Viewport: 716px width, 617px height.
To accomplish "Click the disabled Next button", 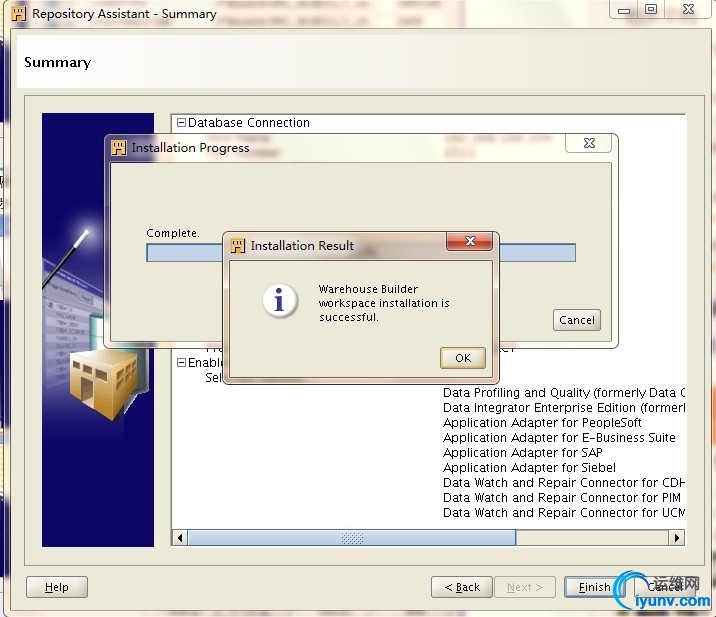I will tap(525, 587).
